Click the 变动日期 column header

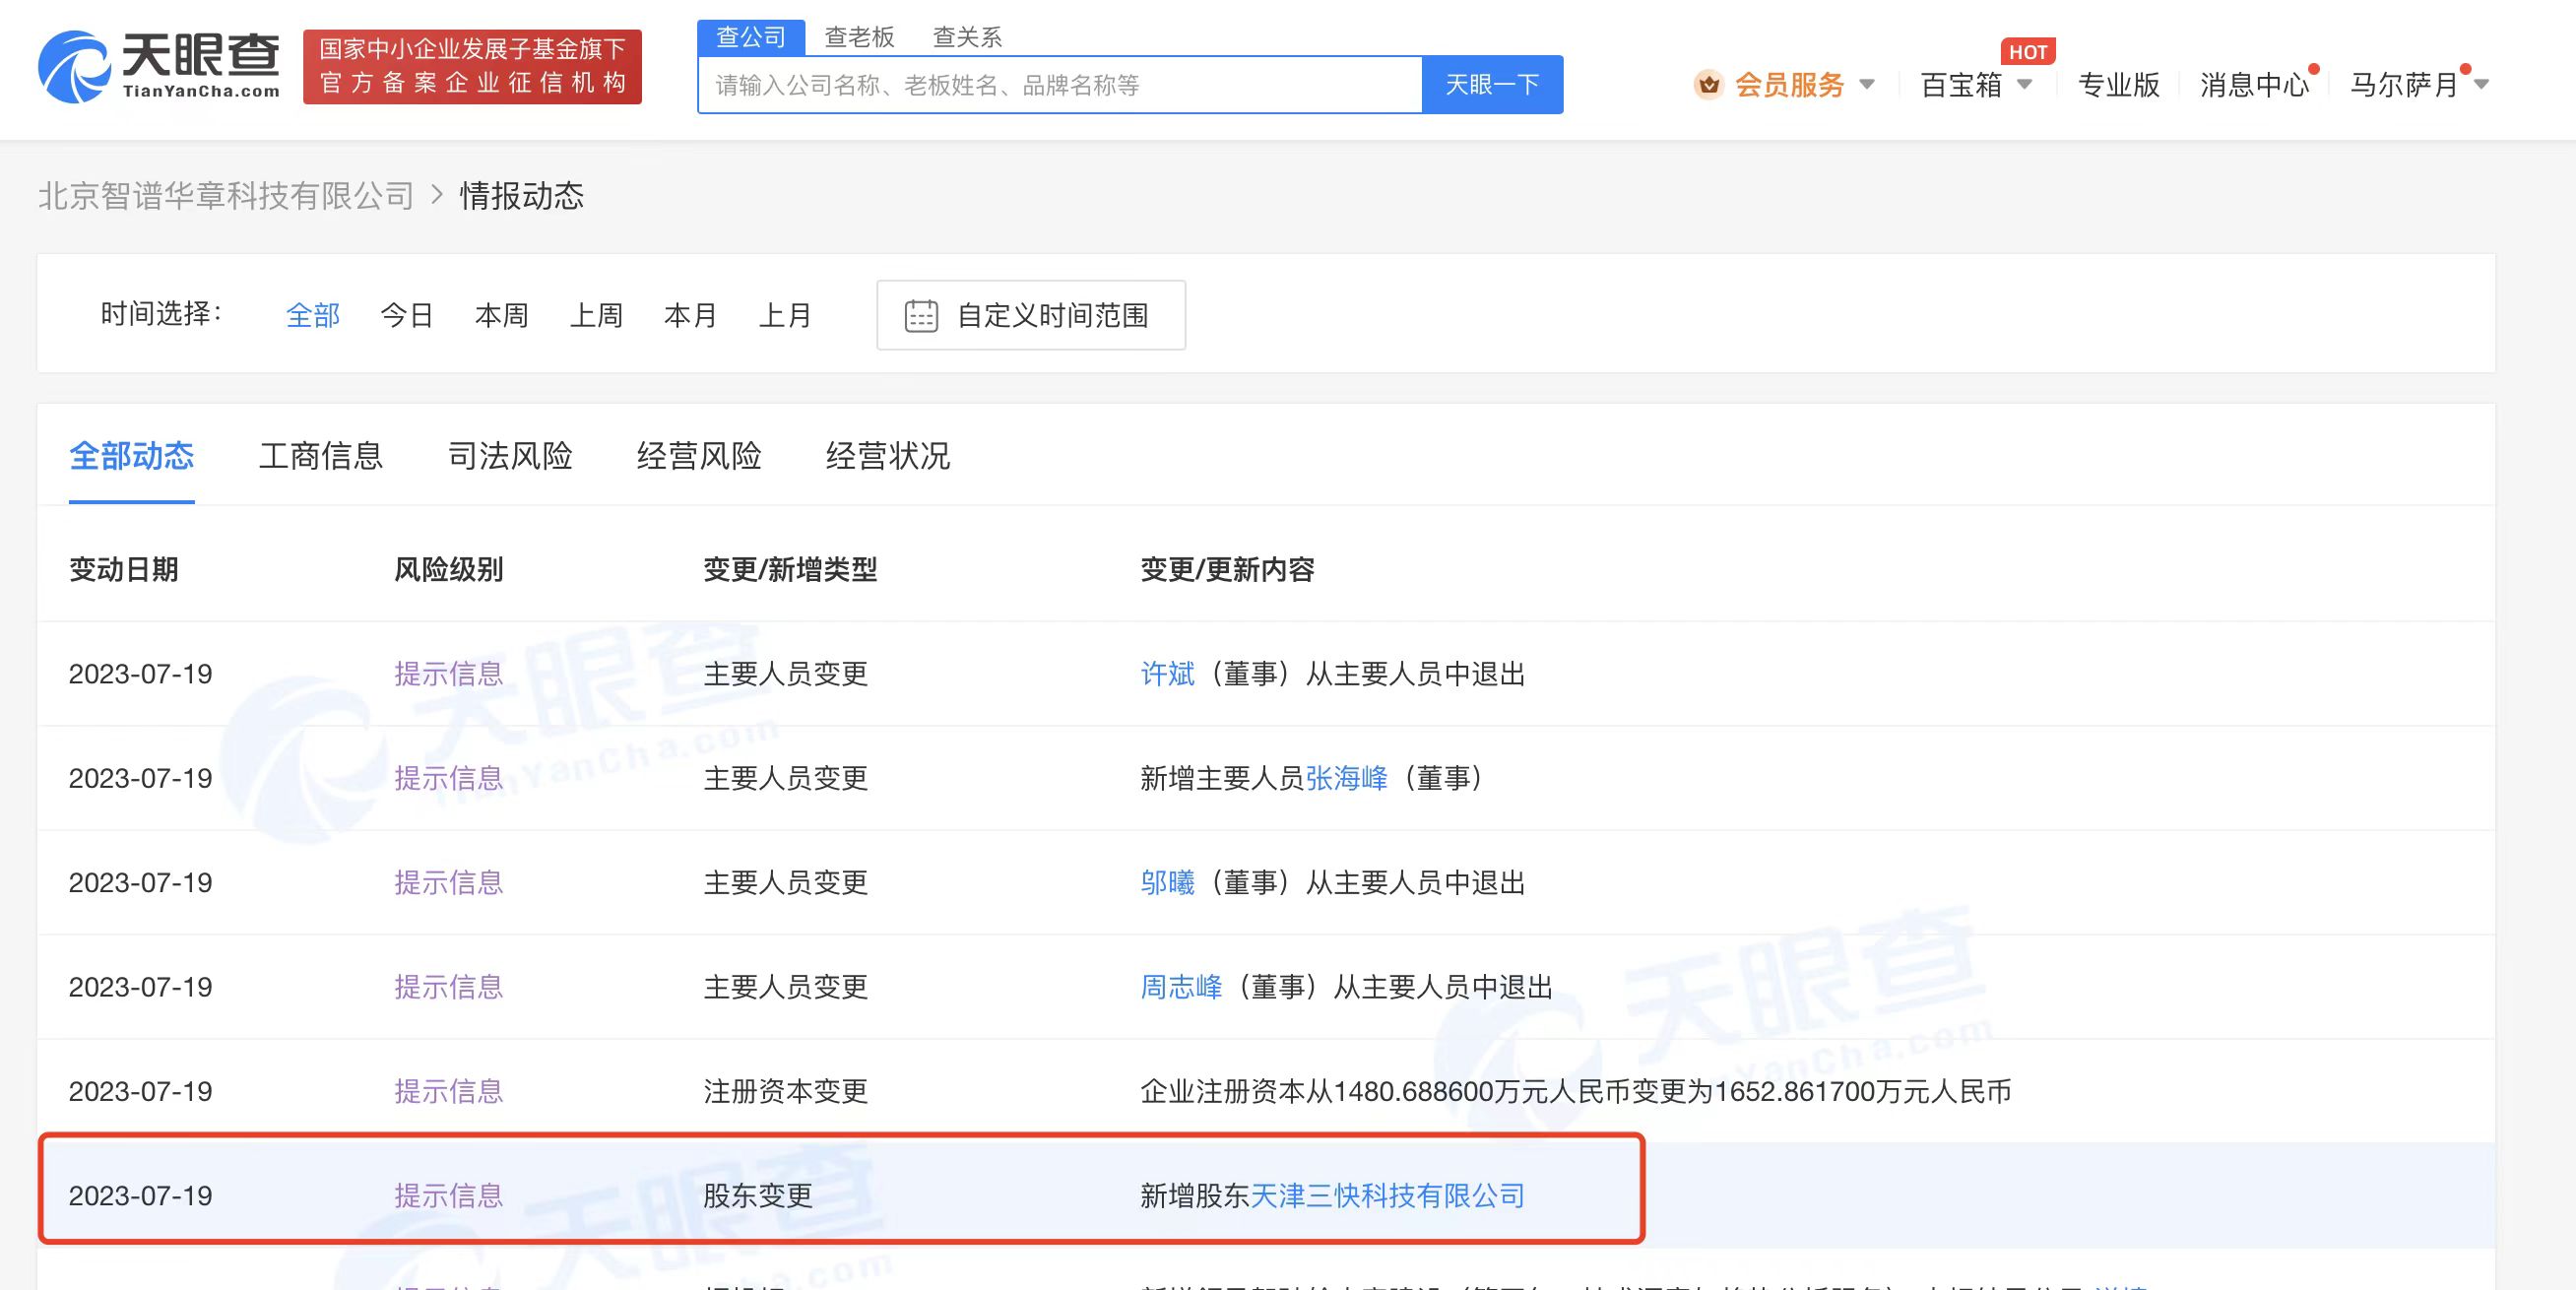[124, 570]
